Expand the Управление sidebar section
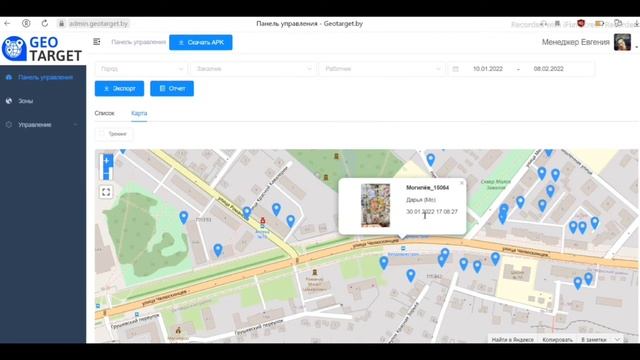This screenshot has height=360, width=640. tap(43, 124)
